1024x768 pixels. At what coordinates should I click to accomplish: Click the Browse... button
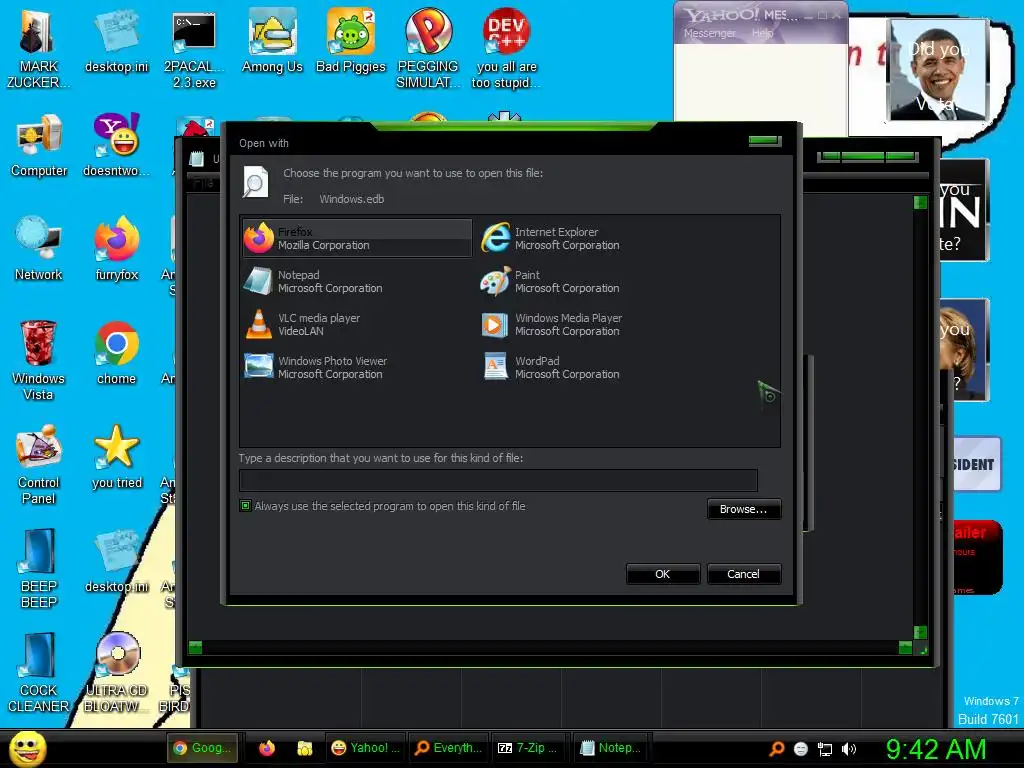click(743, 509)
